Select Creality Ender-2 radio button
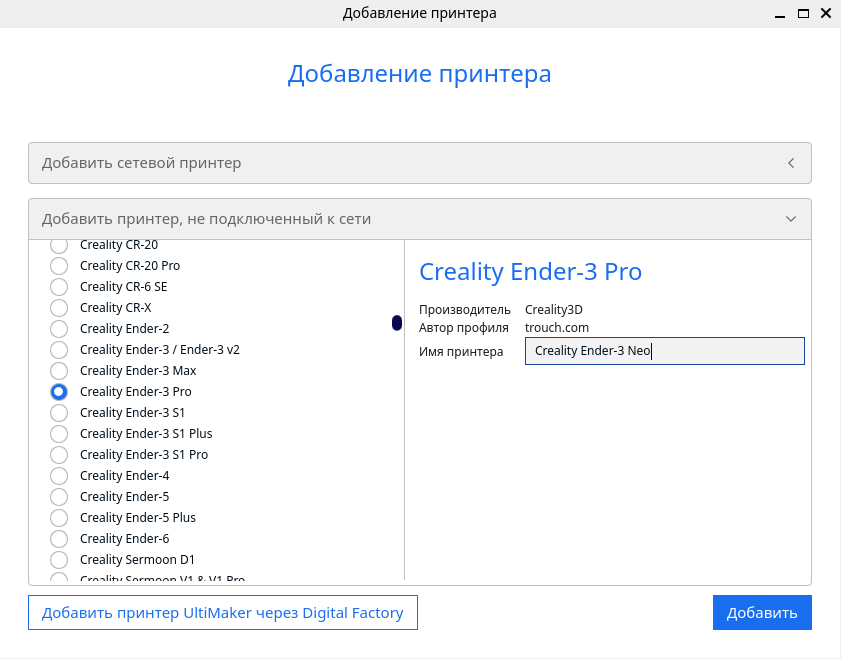The width and height of the screenshot is (841, 659). click(x=59, y=329)
